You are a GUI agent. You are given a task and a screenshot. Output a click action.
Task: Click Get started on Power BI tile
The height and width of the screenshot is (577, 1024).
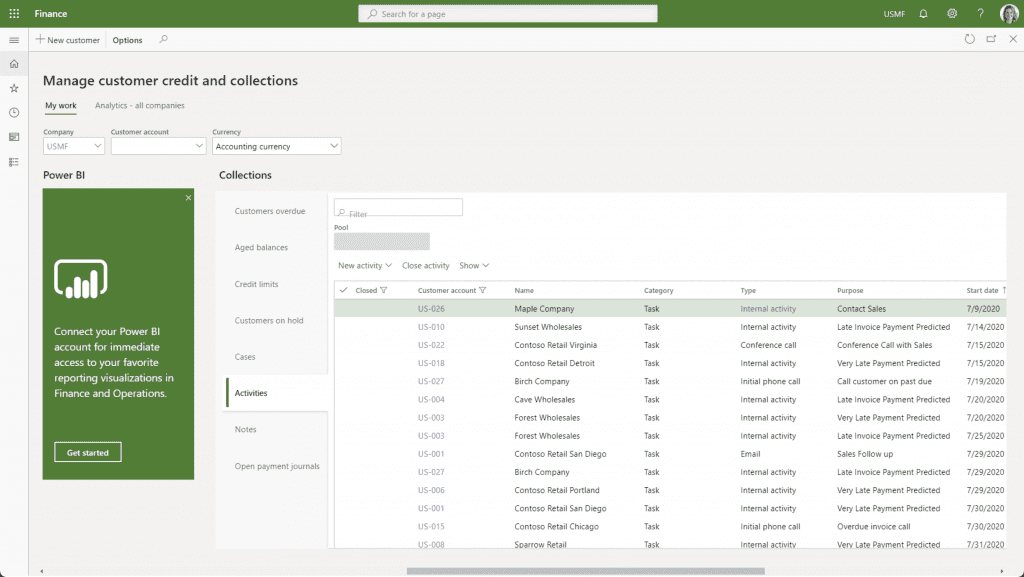[88, 452]
